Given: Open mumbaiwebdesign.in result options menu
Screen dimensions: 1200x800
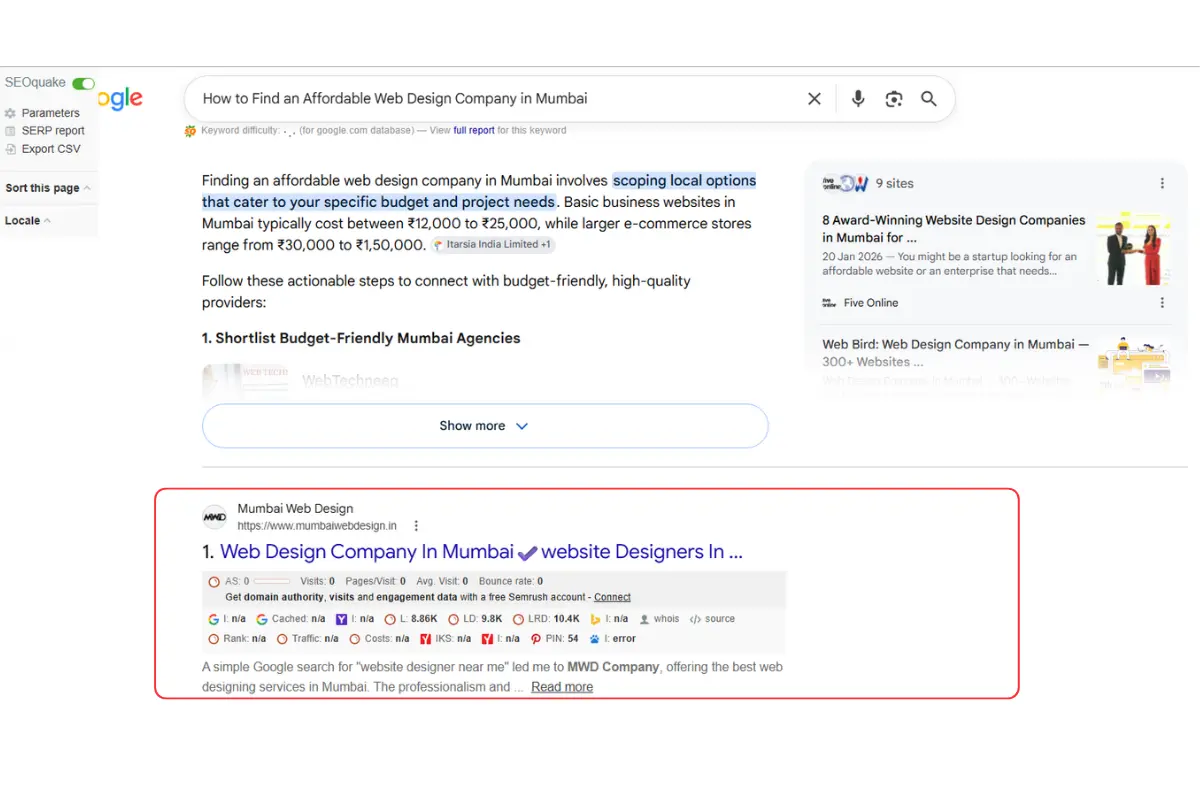Looking at the screenshot, I should (x=416, y=526).
